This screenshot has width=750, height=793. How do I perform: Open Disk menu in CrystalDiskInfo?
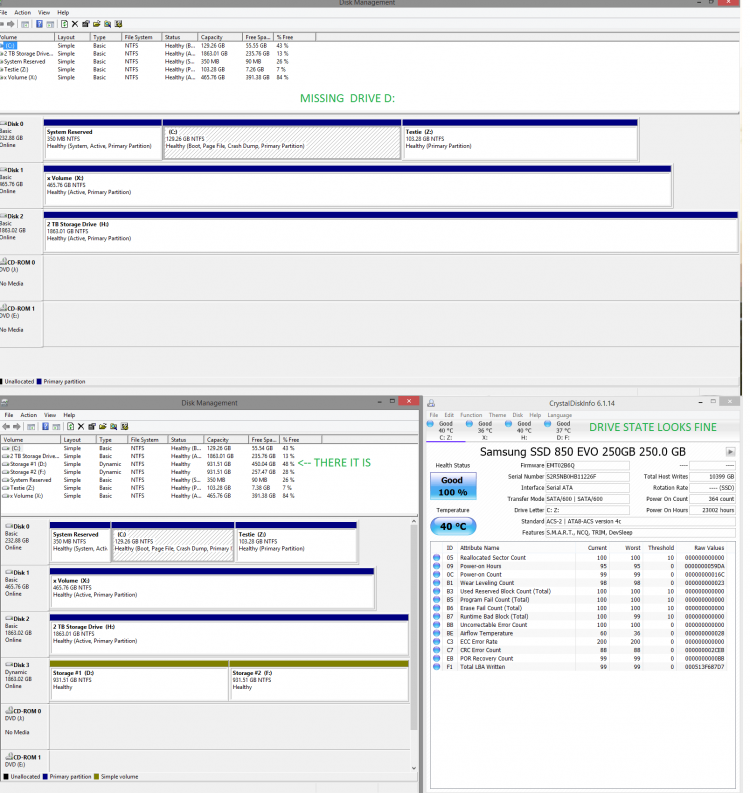pos(517,415)
